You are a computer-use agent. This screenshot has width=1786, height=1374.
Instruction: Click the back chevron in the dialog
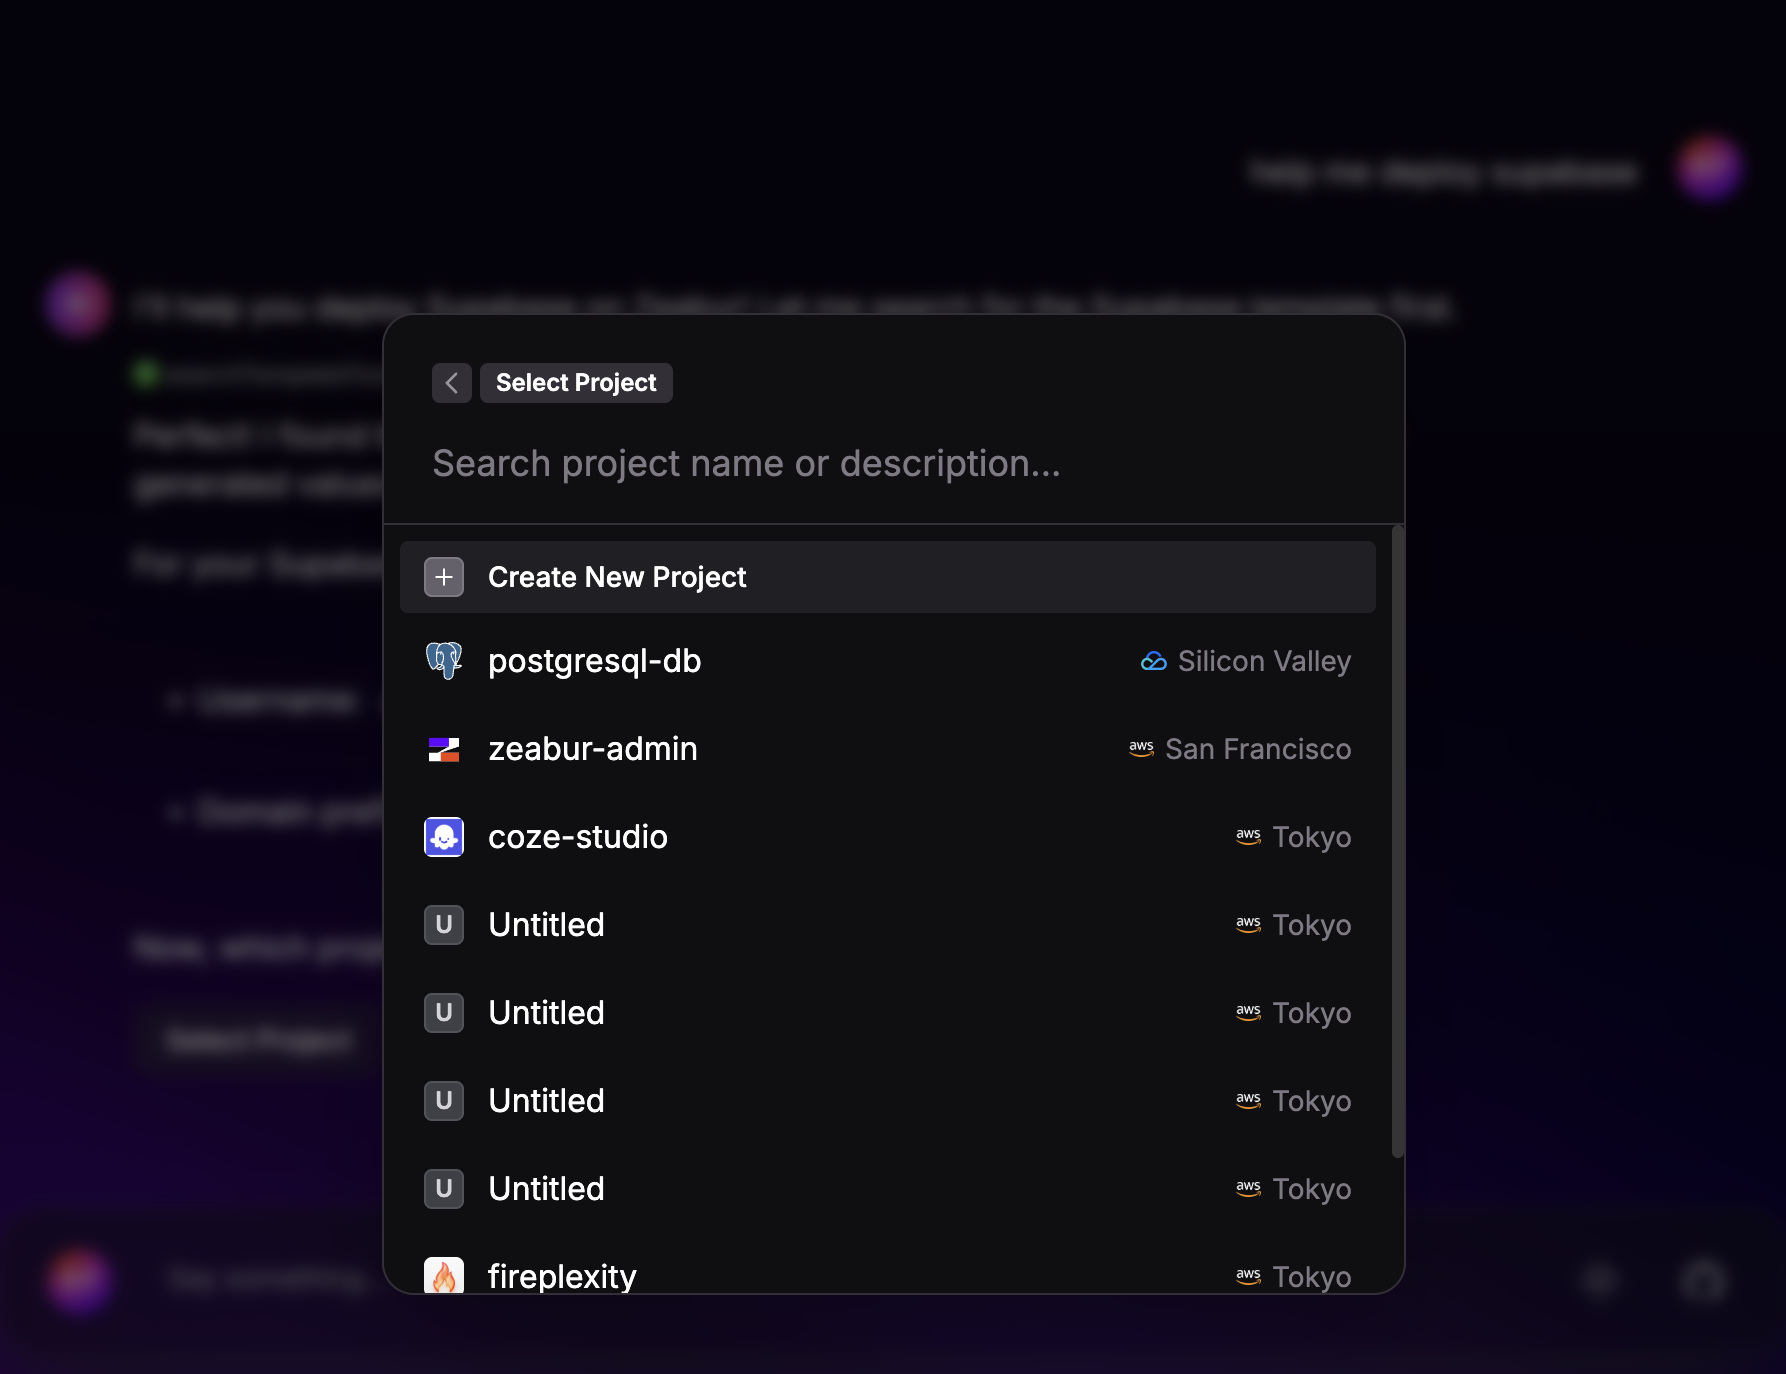tap(451, 383)
